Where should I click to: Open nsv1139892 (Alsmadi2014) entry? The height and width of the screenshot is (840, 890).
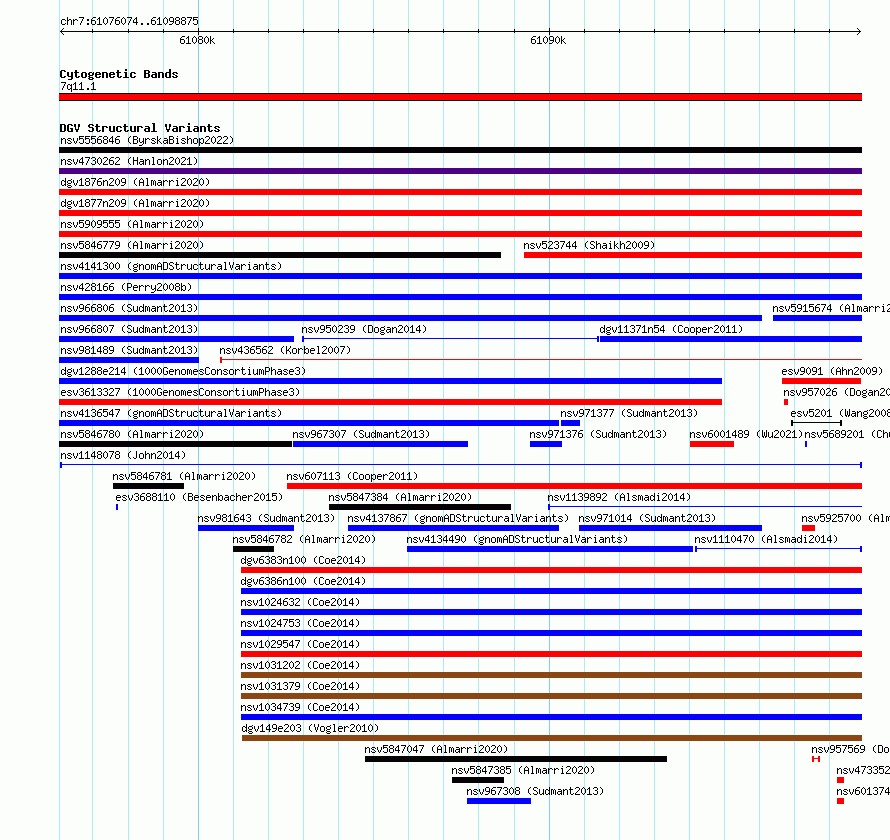click(619, 497)
